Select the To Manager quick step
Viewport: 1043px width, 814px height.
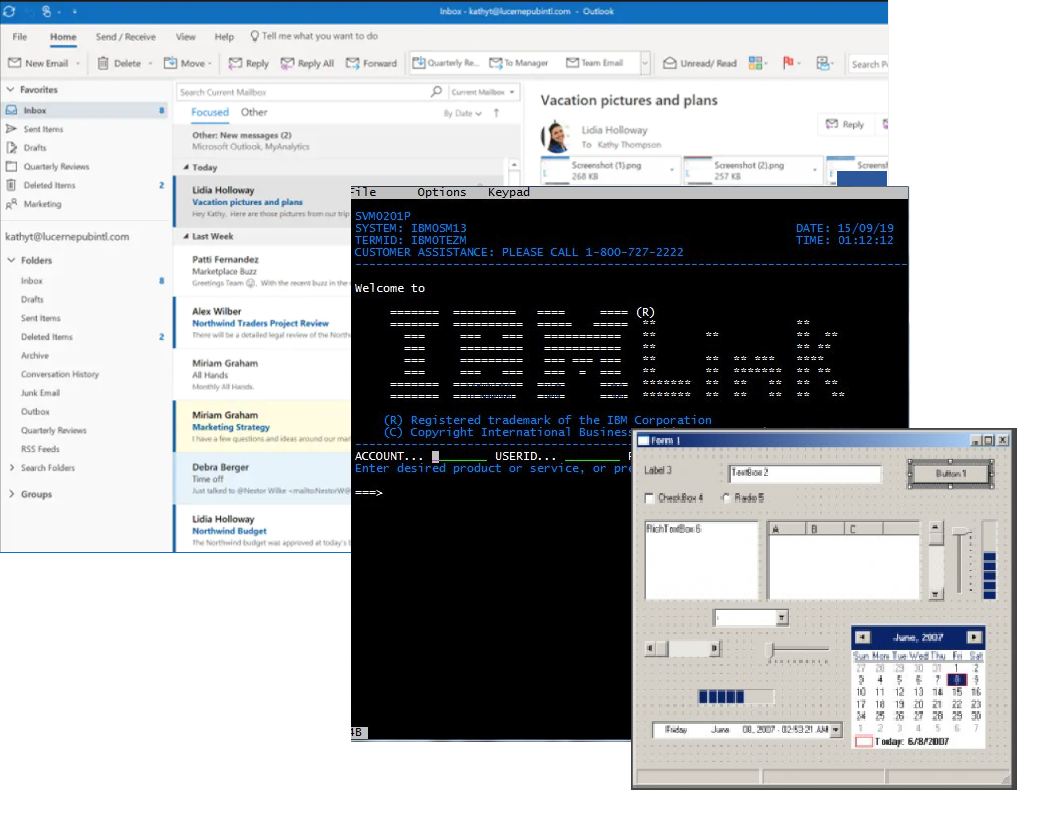519,63
